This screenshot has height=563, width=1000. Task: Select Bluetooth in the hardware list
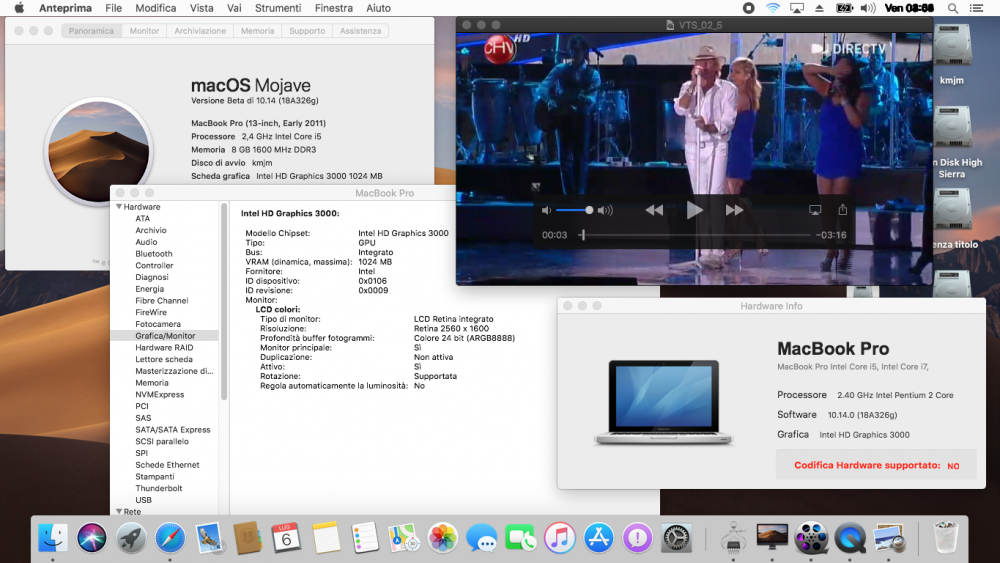pyautogui.click(x=154, y=254)
